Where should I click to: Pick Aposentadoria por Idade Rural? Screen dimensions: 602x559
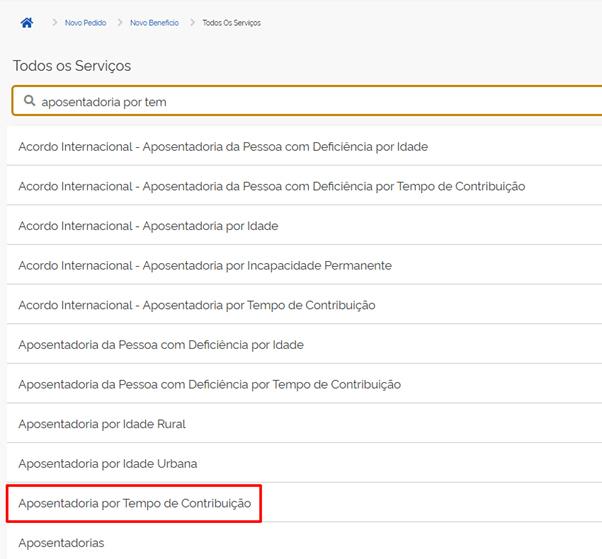304,423
